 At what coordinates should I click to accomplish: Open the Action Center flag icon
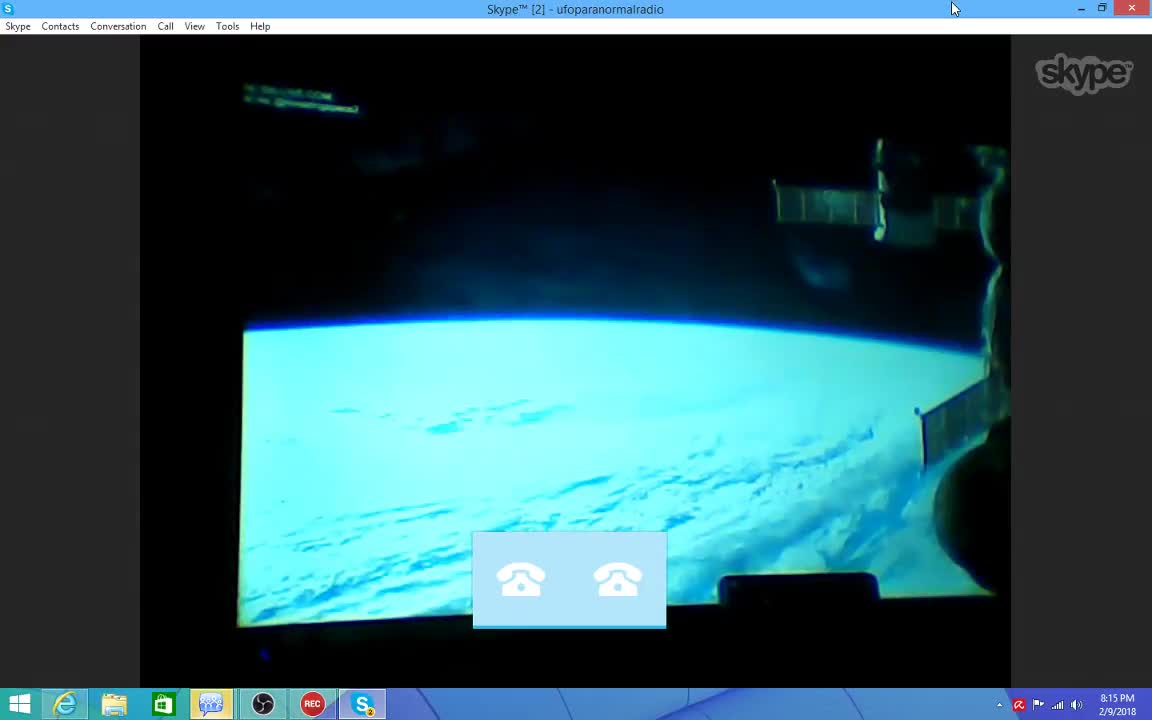(x=1038, y=705)
